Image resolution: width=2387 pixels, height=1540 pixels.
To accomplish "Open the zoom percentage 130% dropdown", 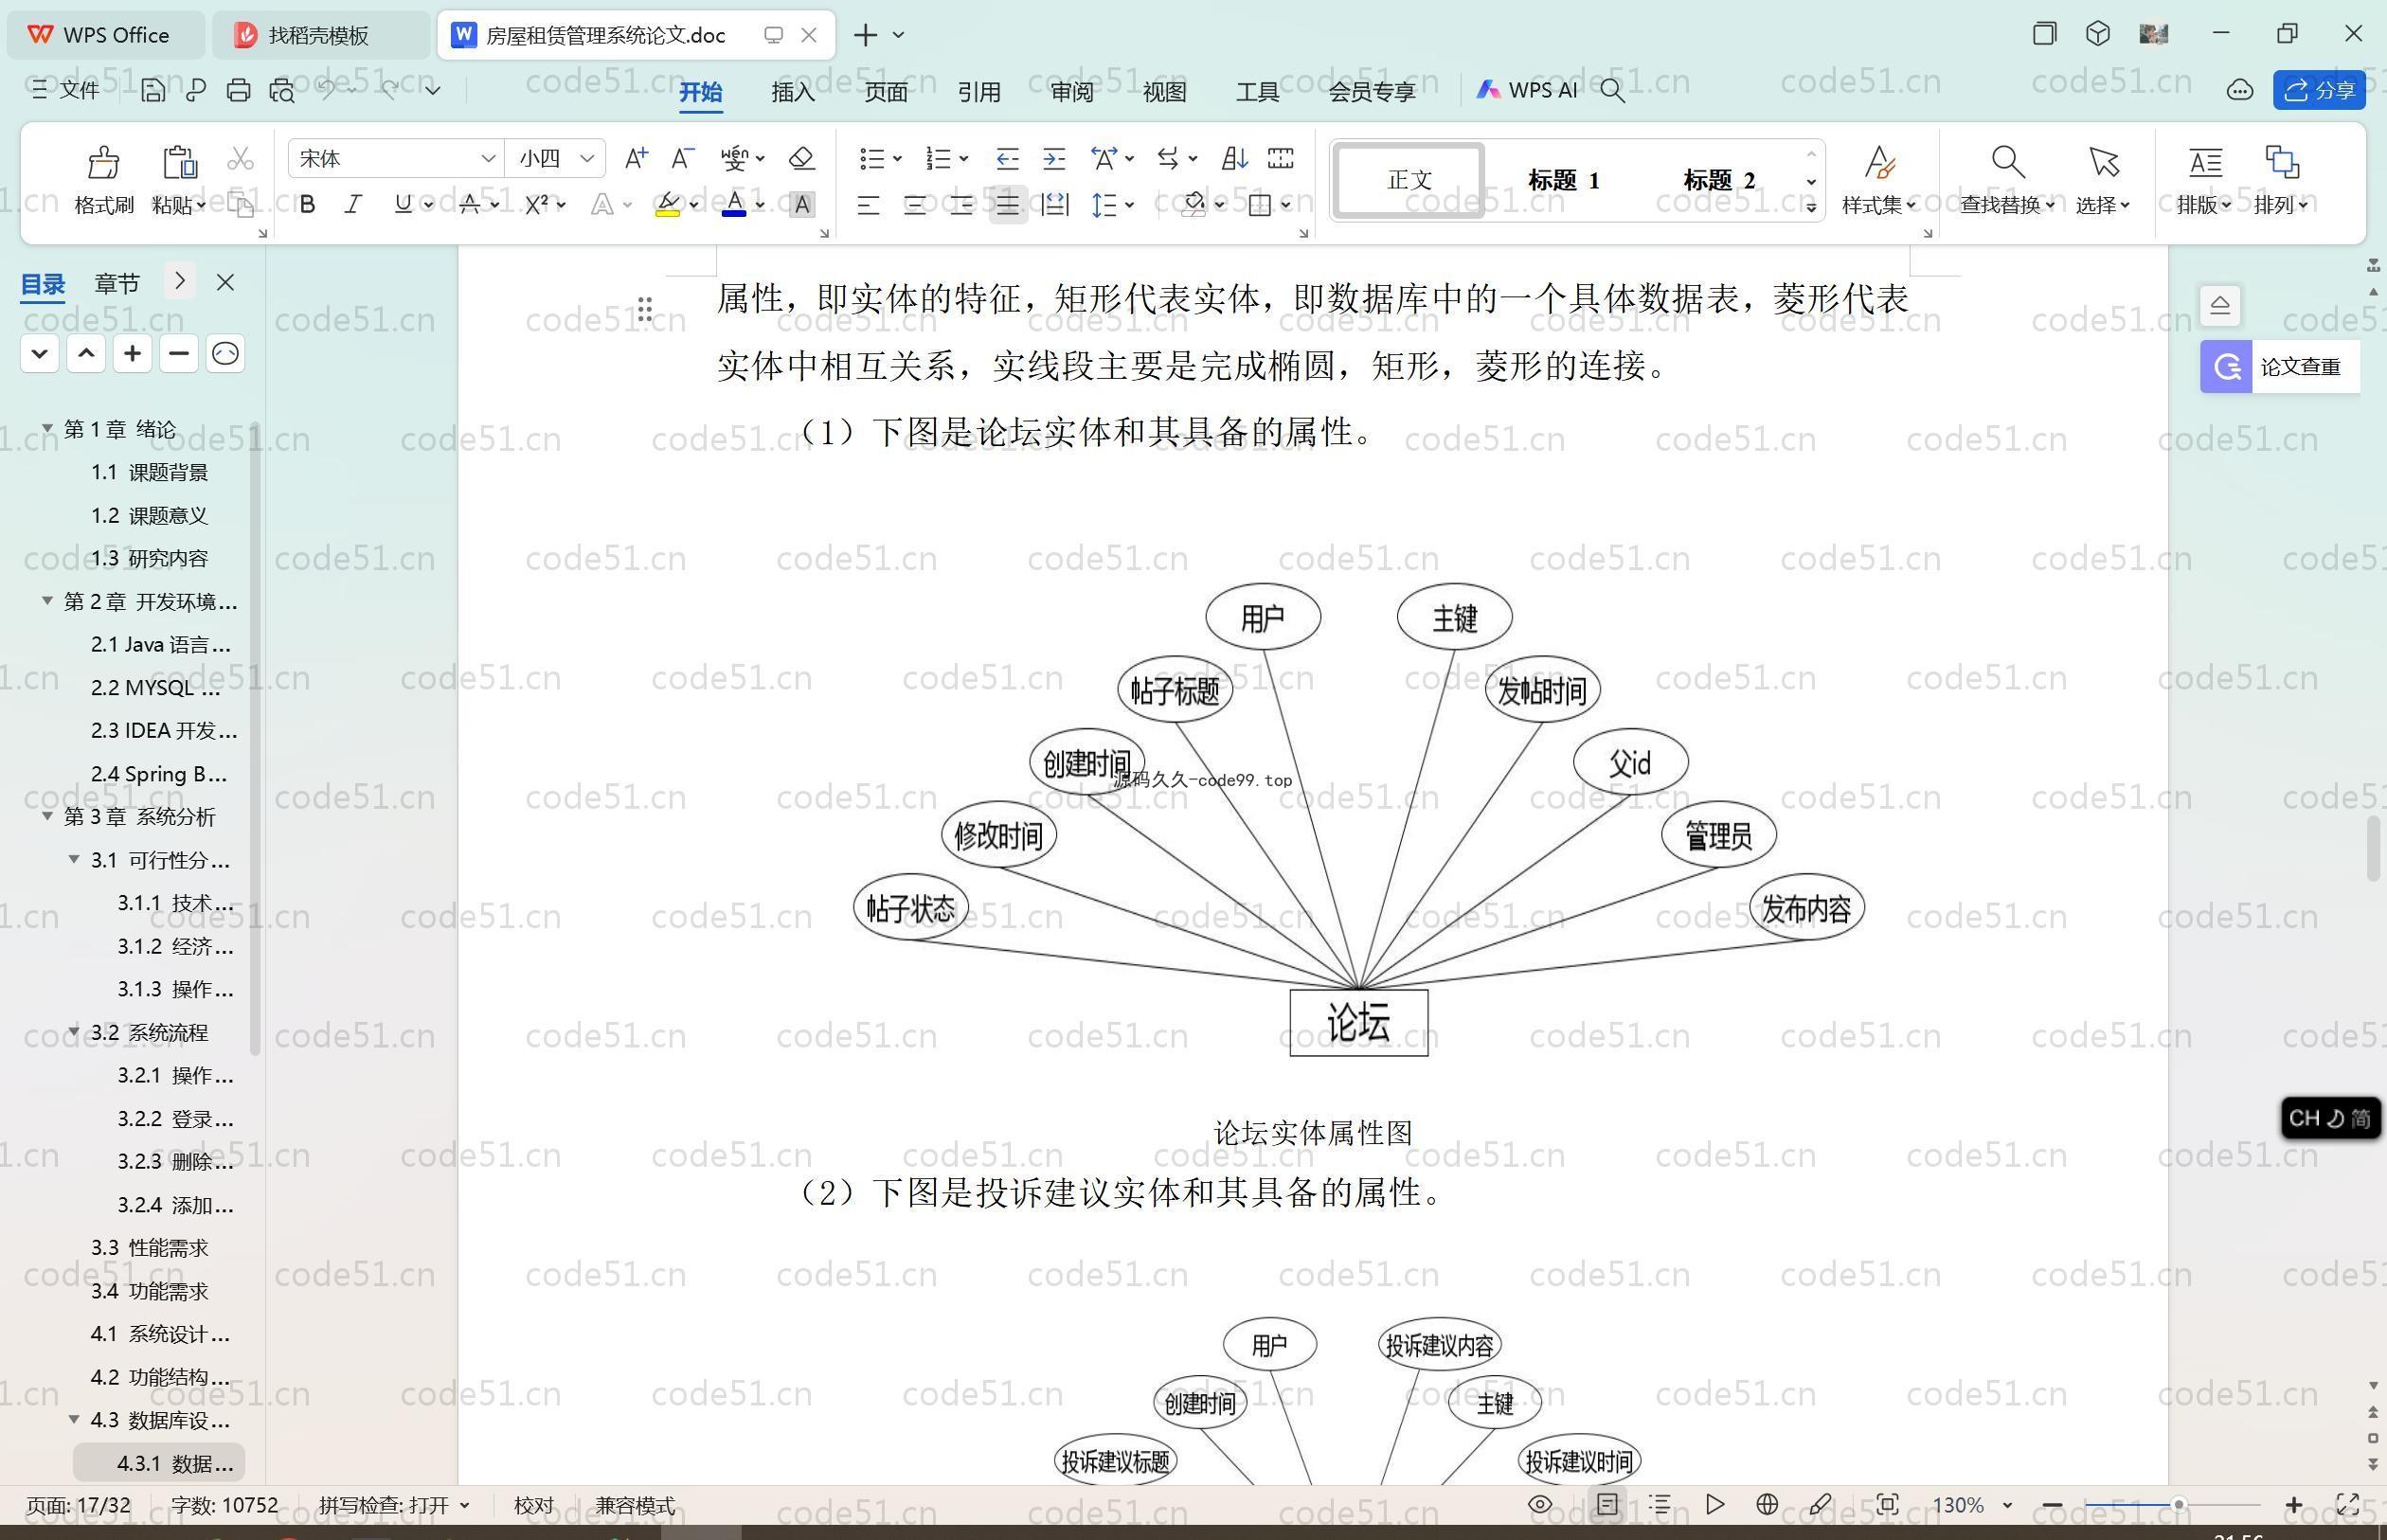I will (2007, 1505).
